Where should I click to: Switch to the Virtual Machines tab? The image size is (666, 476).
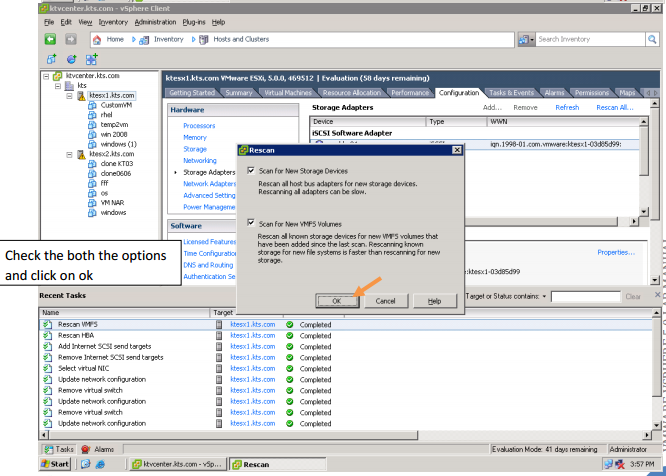[x=288, y=93]
